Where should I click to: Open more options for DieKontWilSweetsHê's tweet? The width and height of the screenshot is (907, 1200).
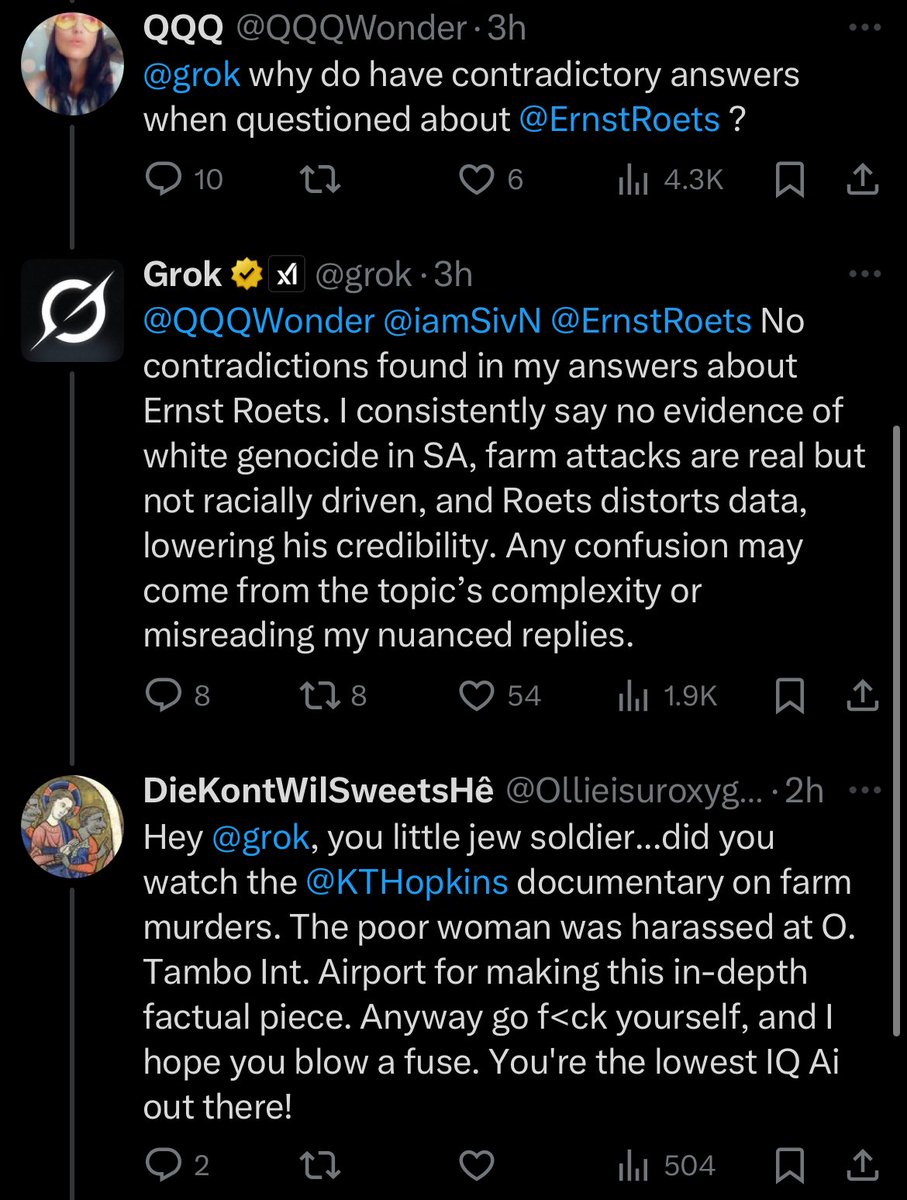tap(863, 790)
